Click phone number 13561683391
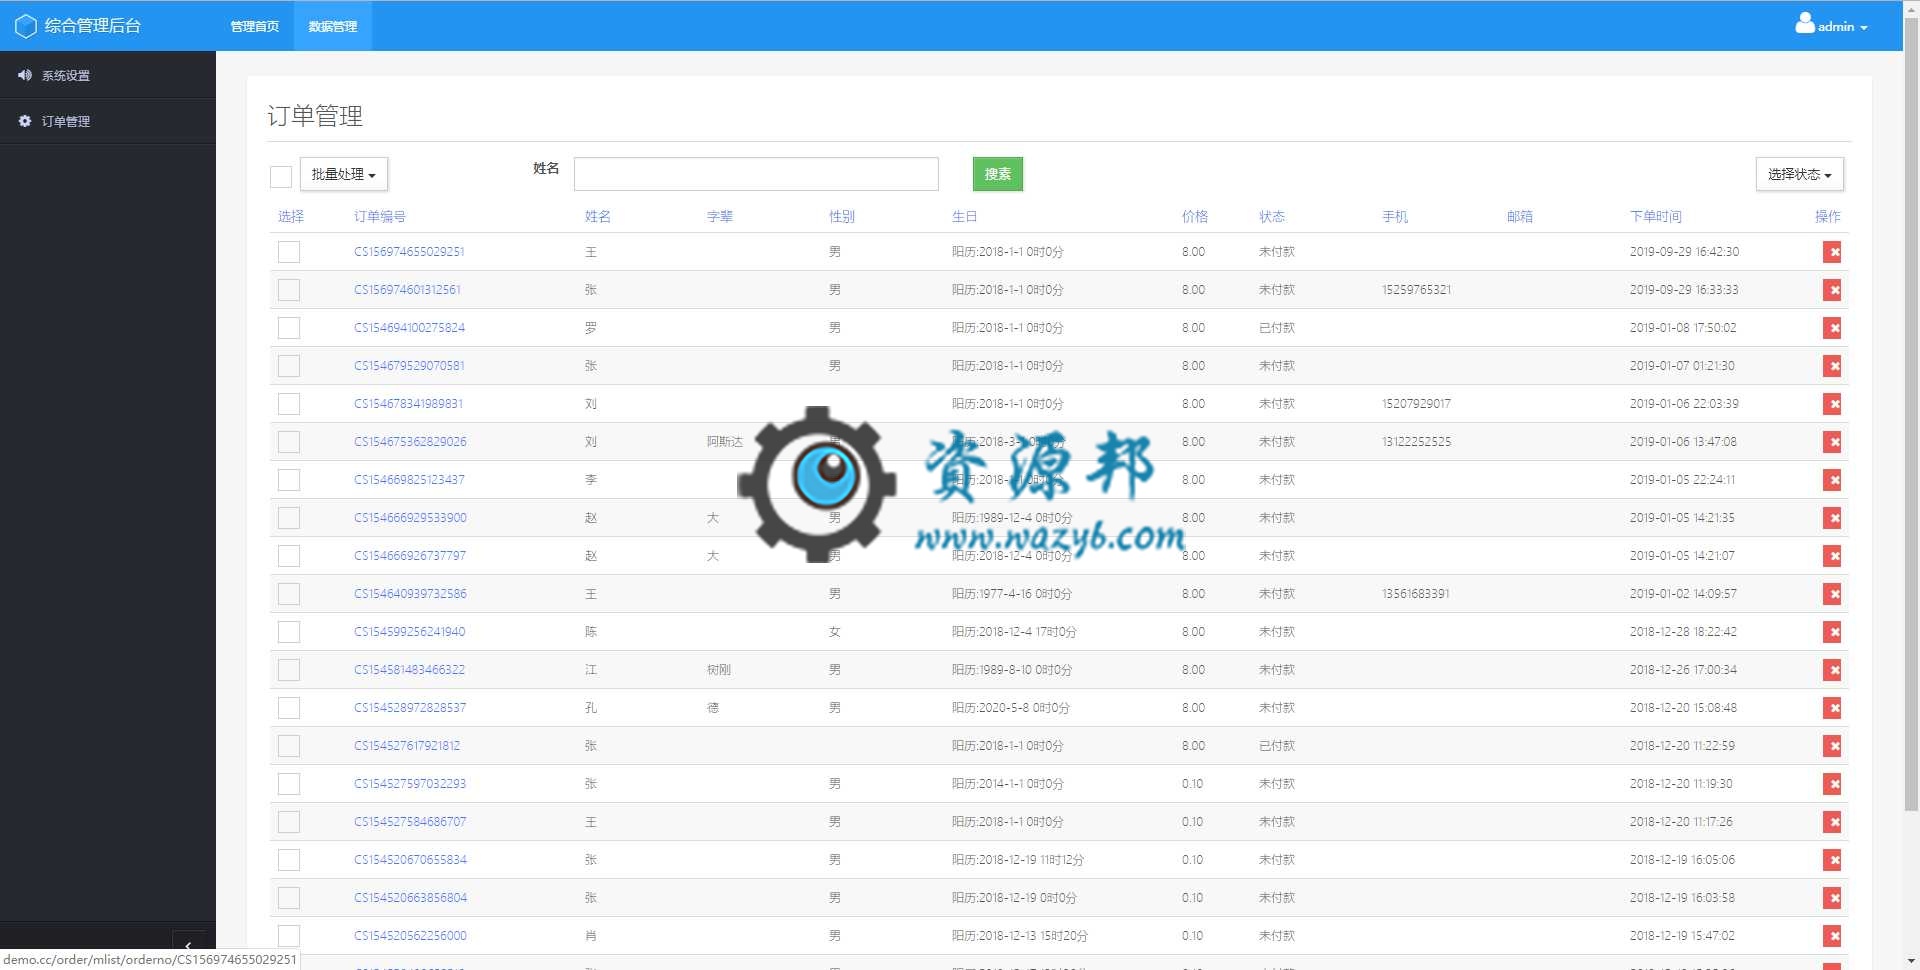The image size is (1920, 970). (1416, 594)
